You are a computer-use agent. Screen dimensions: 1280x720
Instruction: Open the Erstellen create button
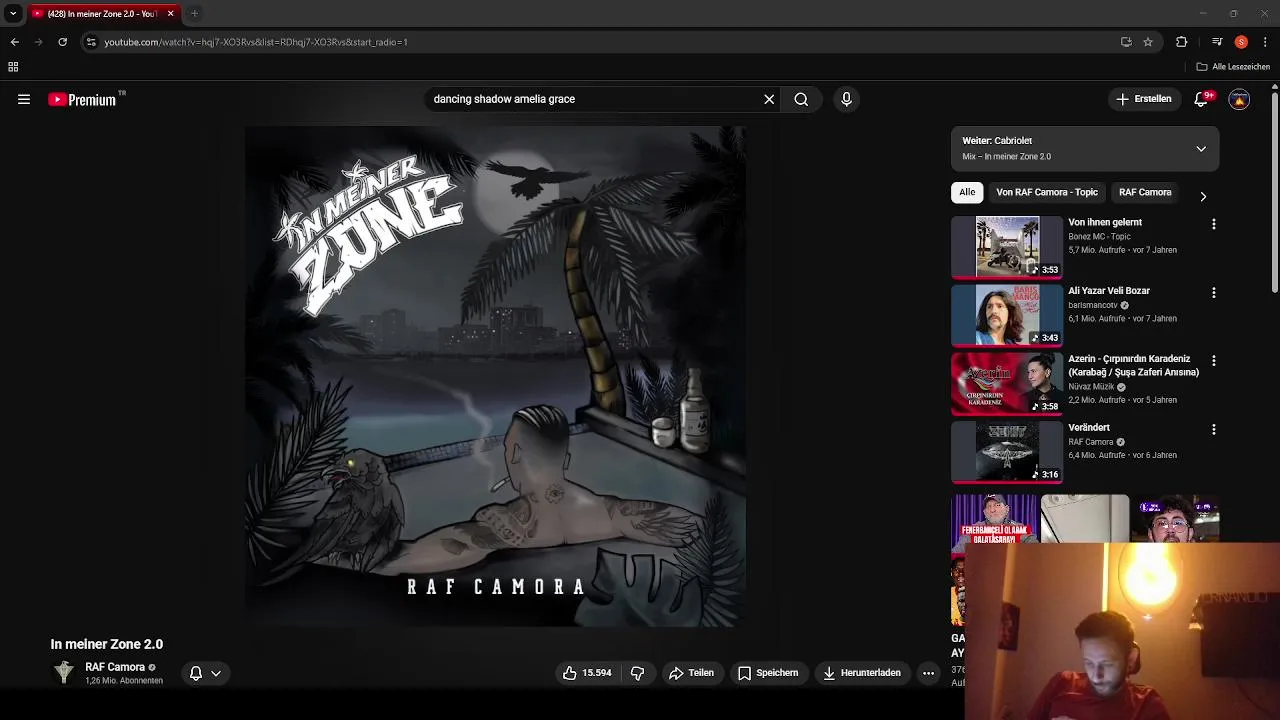click(x=1144, y=99)
